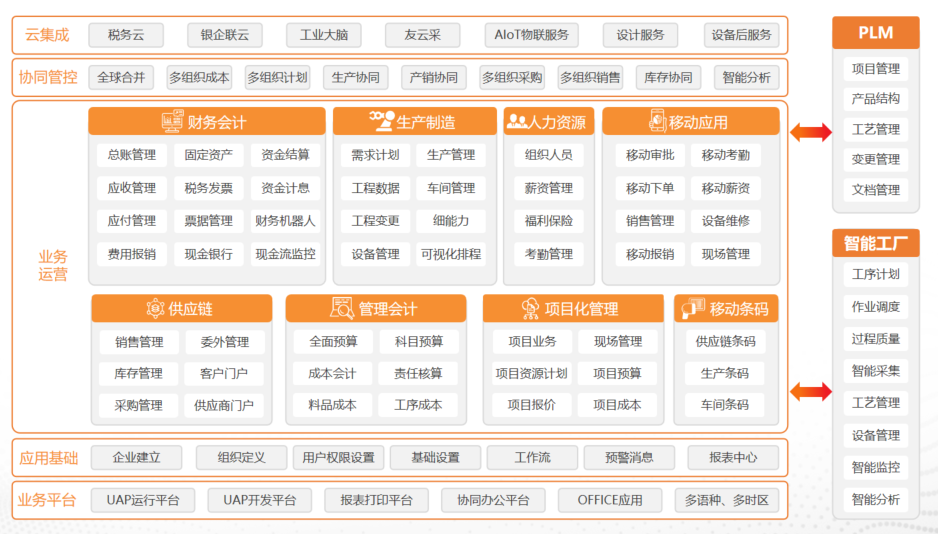Select 企业建立 in 应用基础 row
Screen dimensions: 938x534
[136, 458]
